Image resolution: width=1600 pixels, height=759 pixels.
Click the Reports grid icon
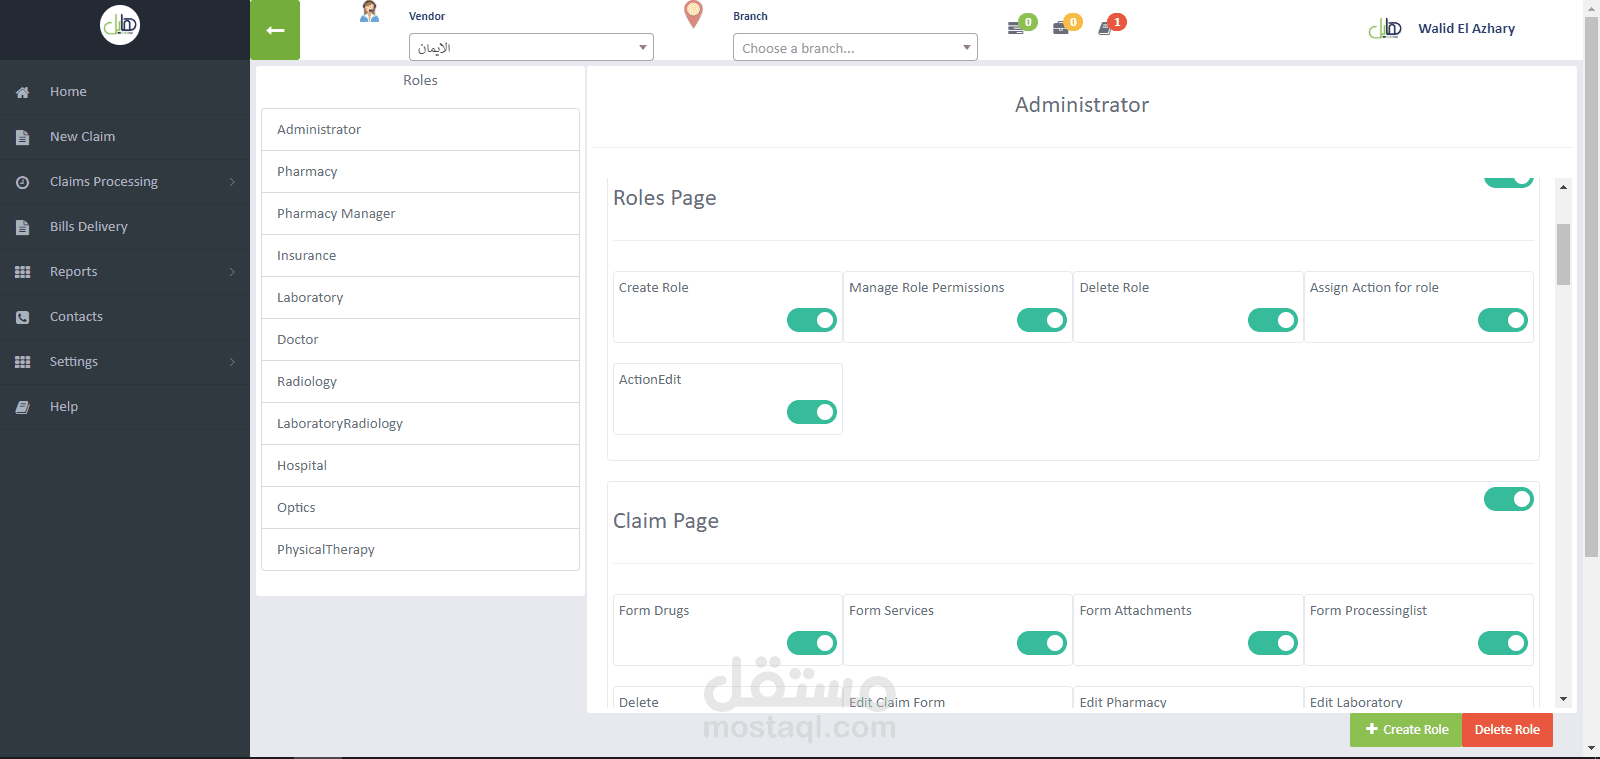pos(22,272)
